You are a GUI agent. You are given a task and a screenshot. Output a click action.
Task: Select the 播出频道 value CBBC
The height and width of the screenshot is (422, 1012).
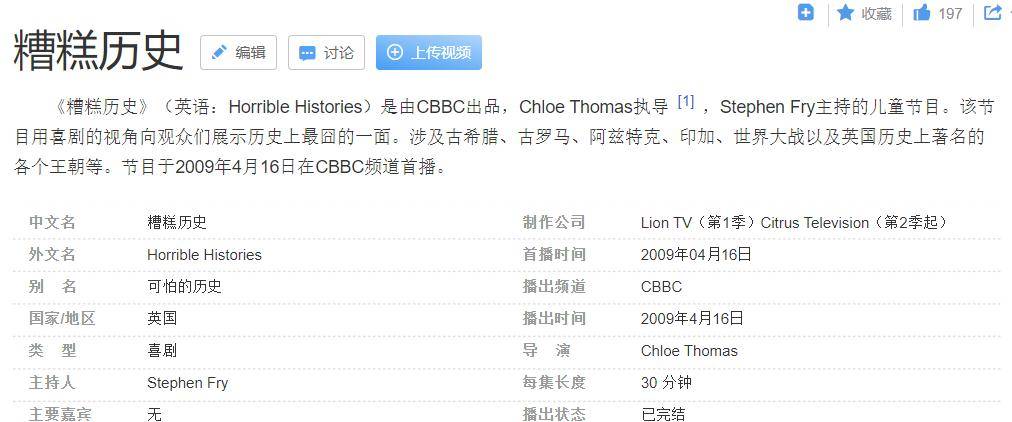point(662,286)
